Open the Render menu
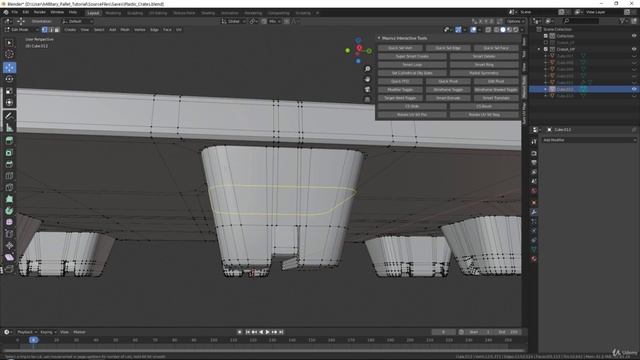 coord(40,12)
